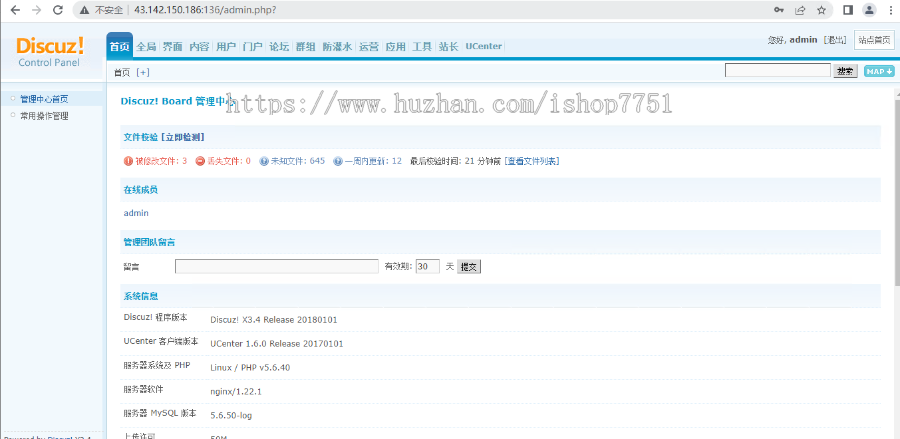Click into the 留言 message text field
This screenshot has width=900, height=439.
[x=277, y=267]
